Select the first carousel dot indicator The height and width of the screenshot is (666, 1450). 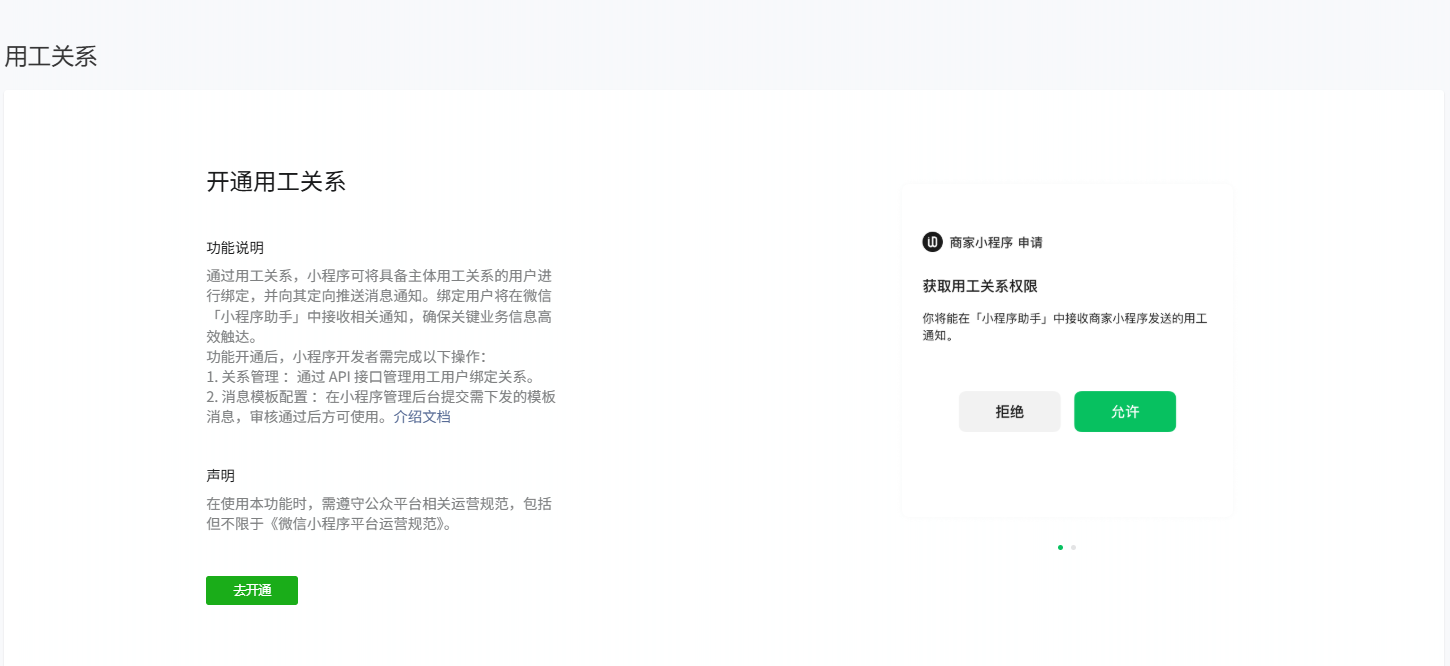point(1060,547)
